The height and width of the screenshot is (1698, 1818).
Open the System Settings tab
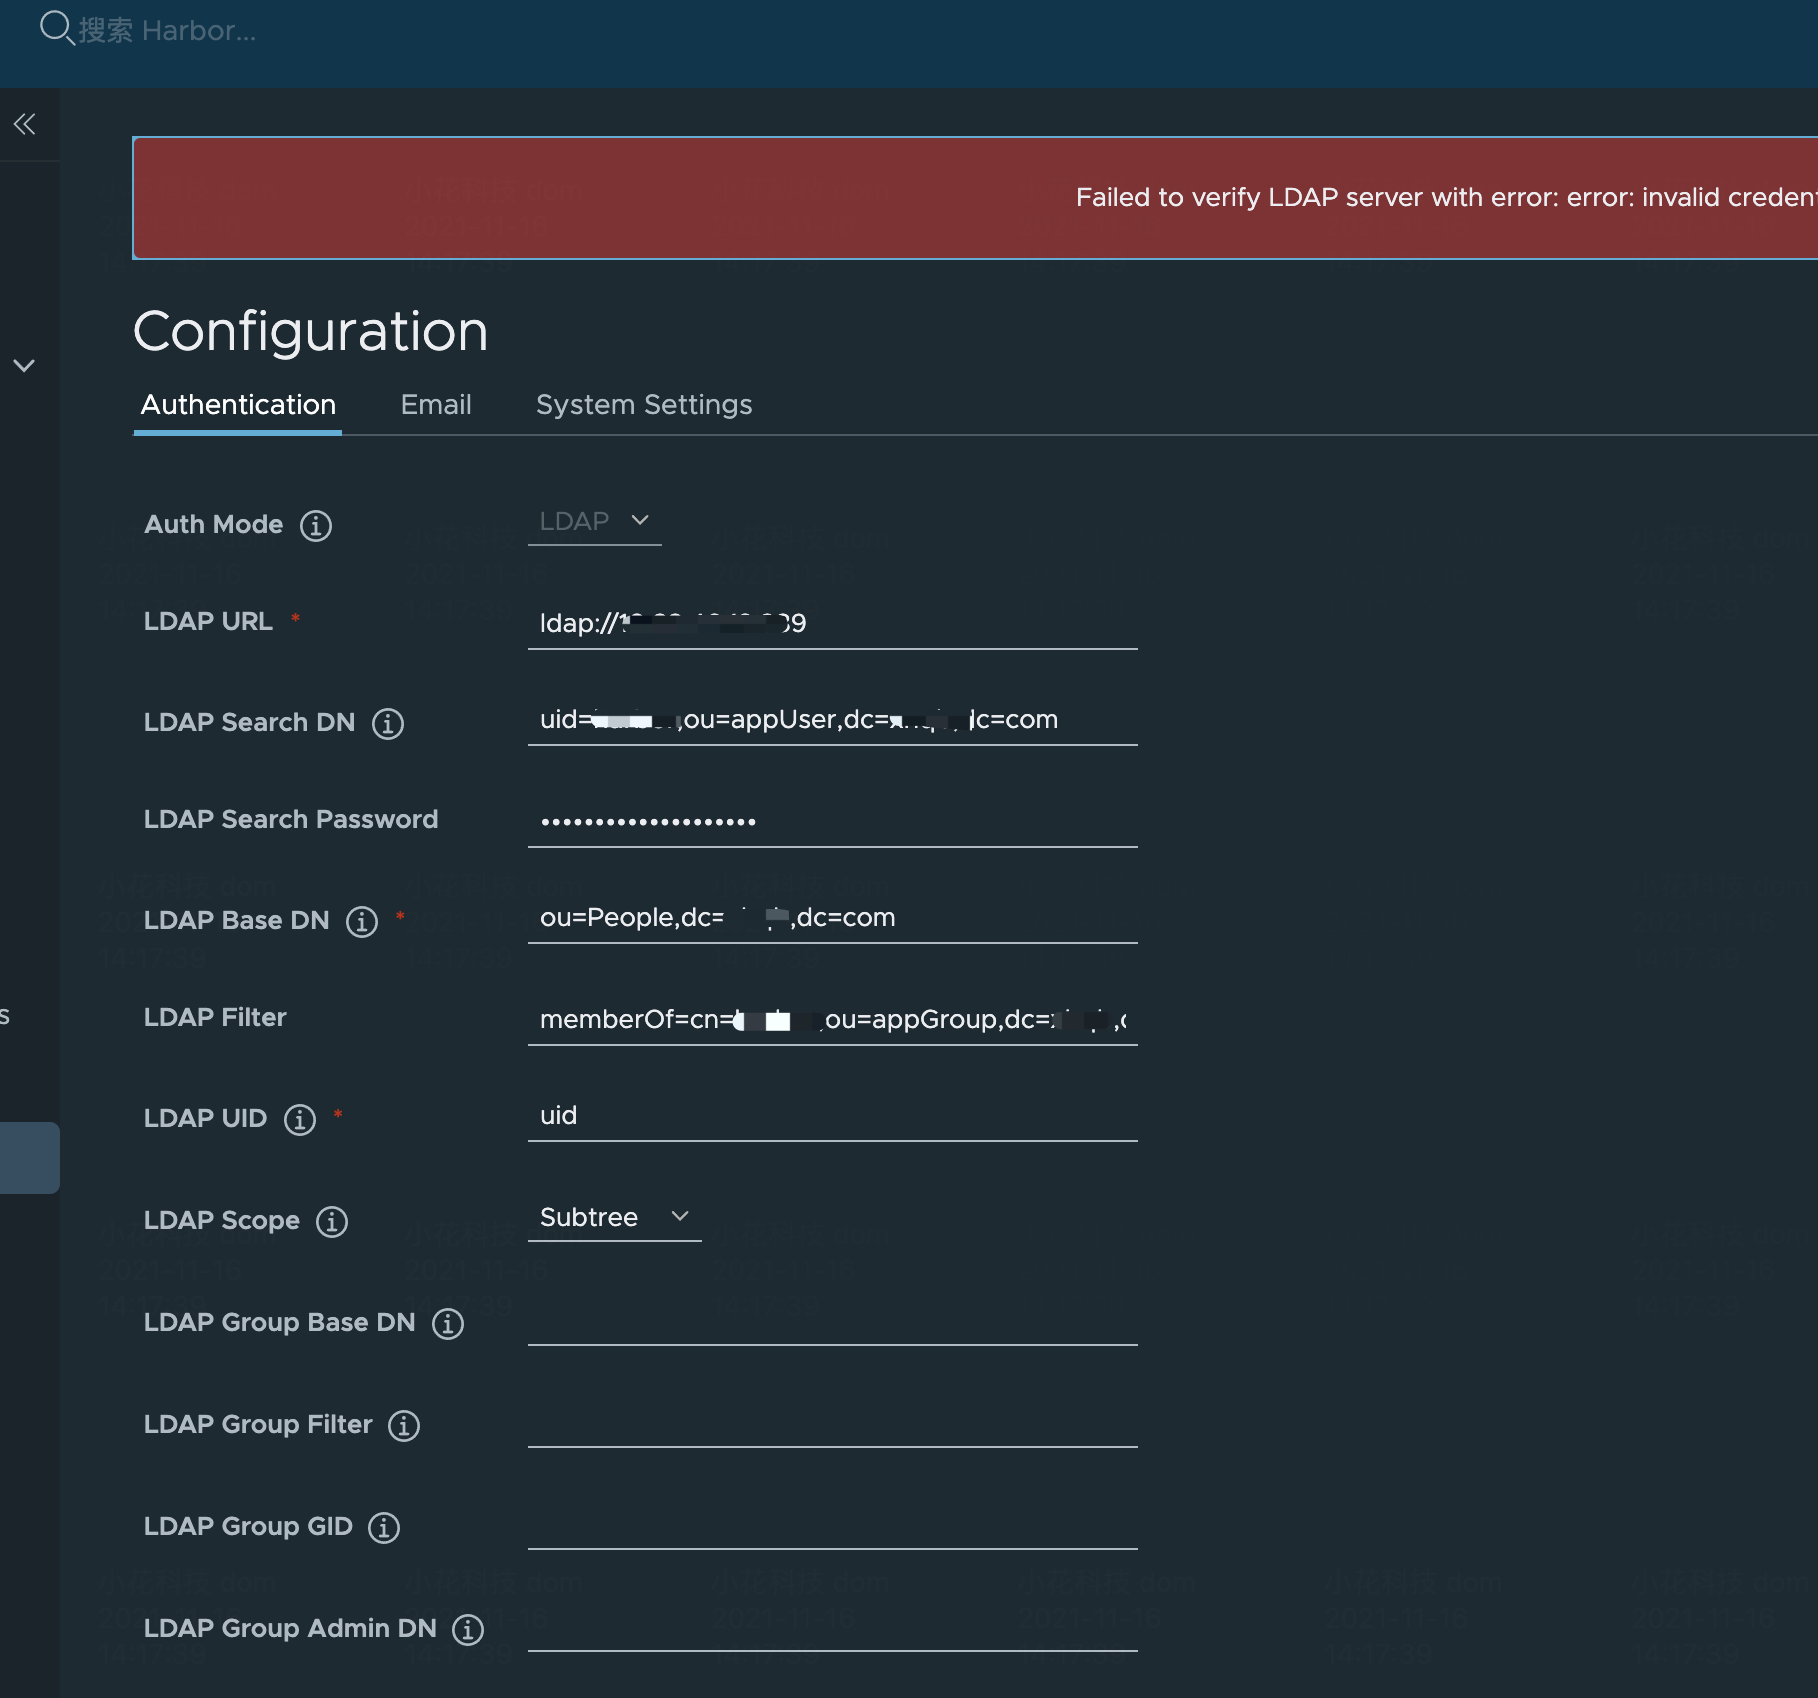click(643, 404)
